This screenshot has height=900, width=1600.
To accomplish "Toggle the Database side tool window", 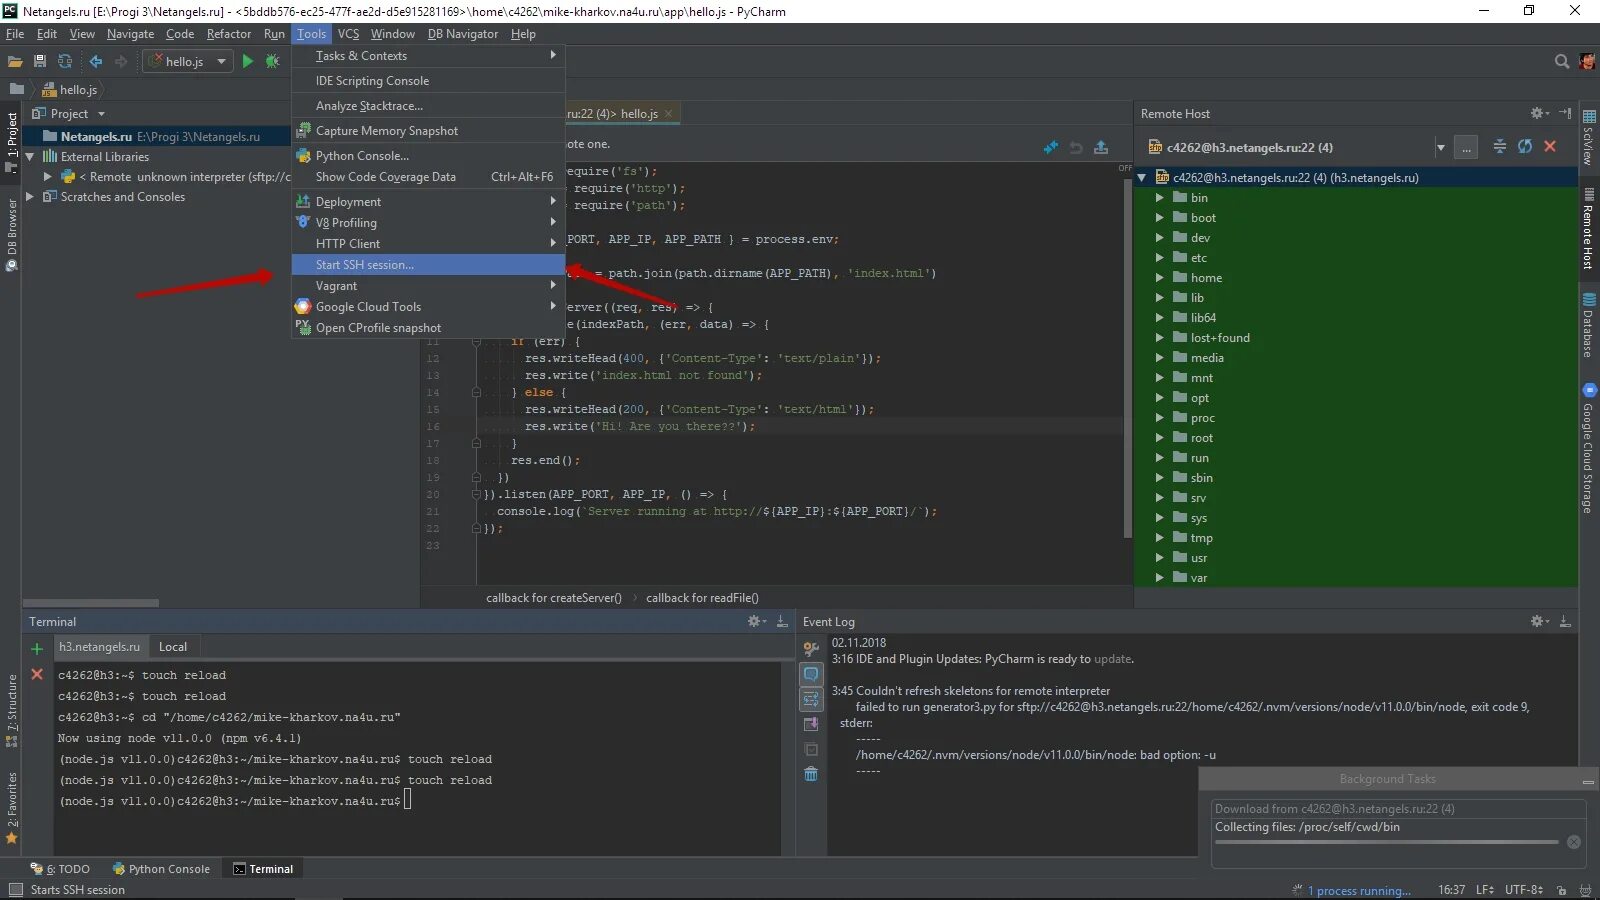I will 1588,325.
